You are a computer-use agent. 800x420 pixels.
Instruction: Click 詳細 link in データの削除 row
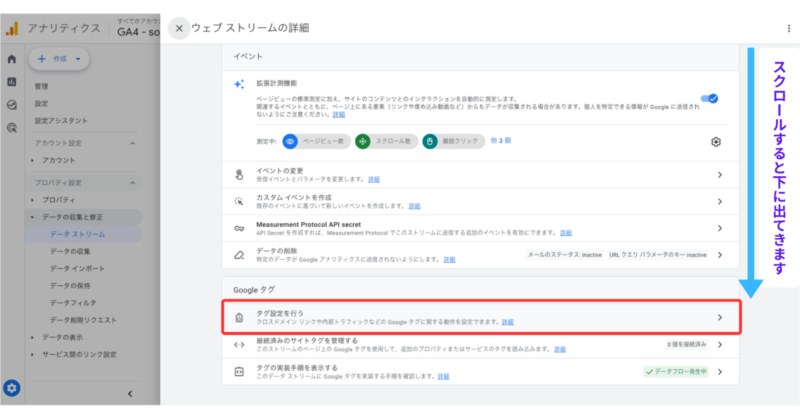[449, 260]
